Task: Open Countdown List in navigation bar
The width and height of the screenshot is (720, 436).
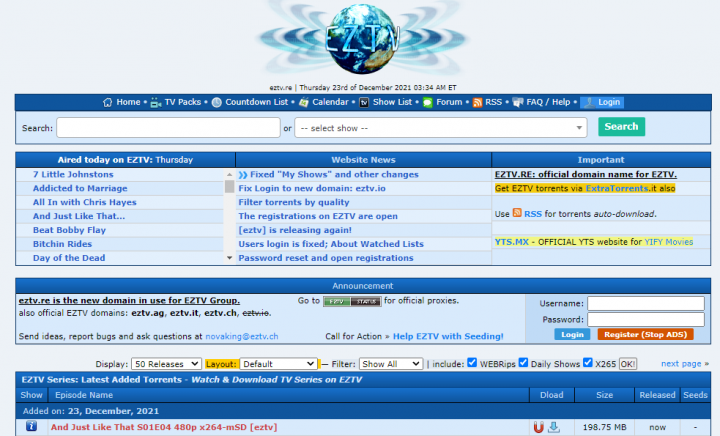Action: click(x=250, y=102)
